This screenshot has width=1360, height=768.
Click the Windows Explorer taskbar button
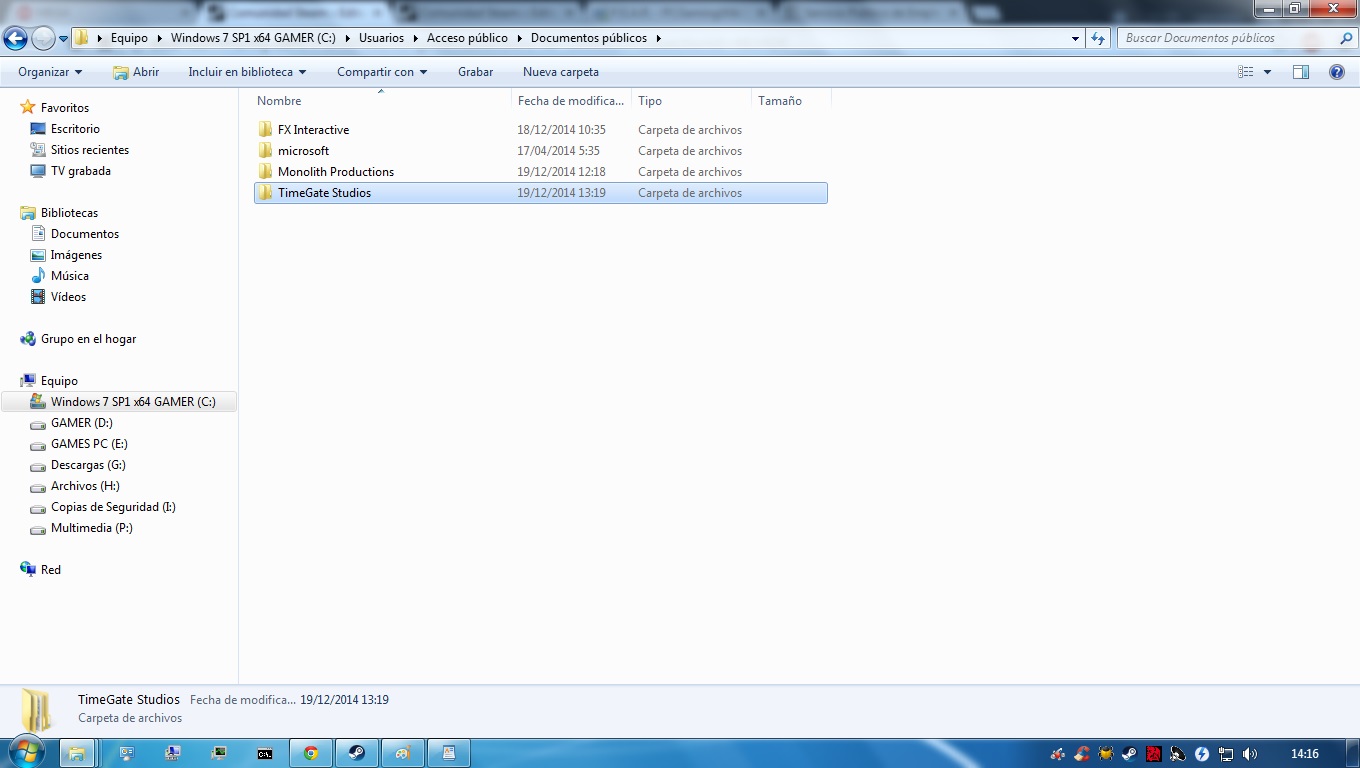[x=76, y=753]
